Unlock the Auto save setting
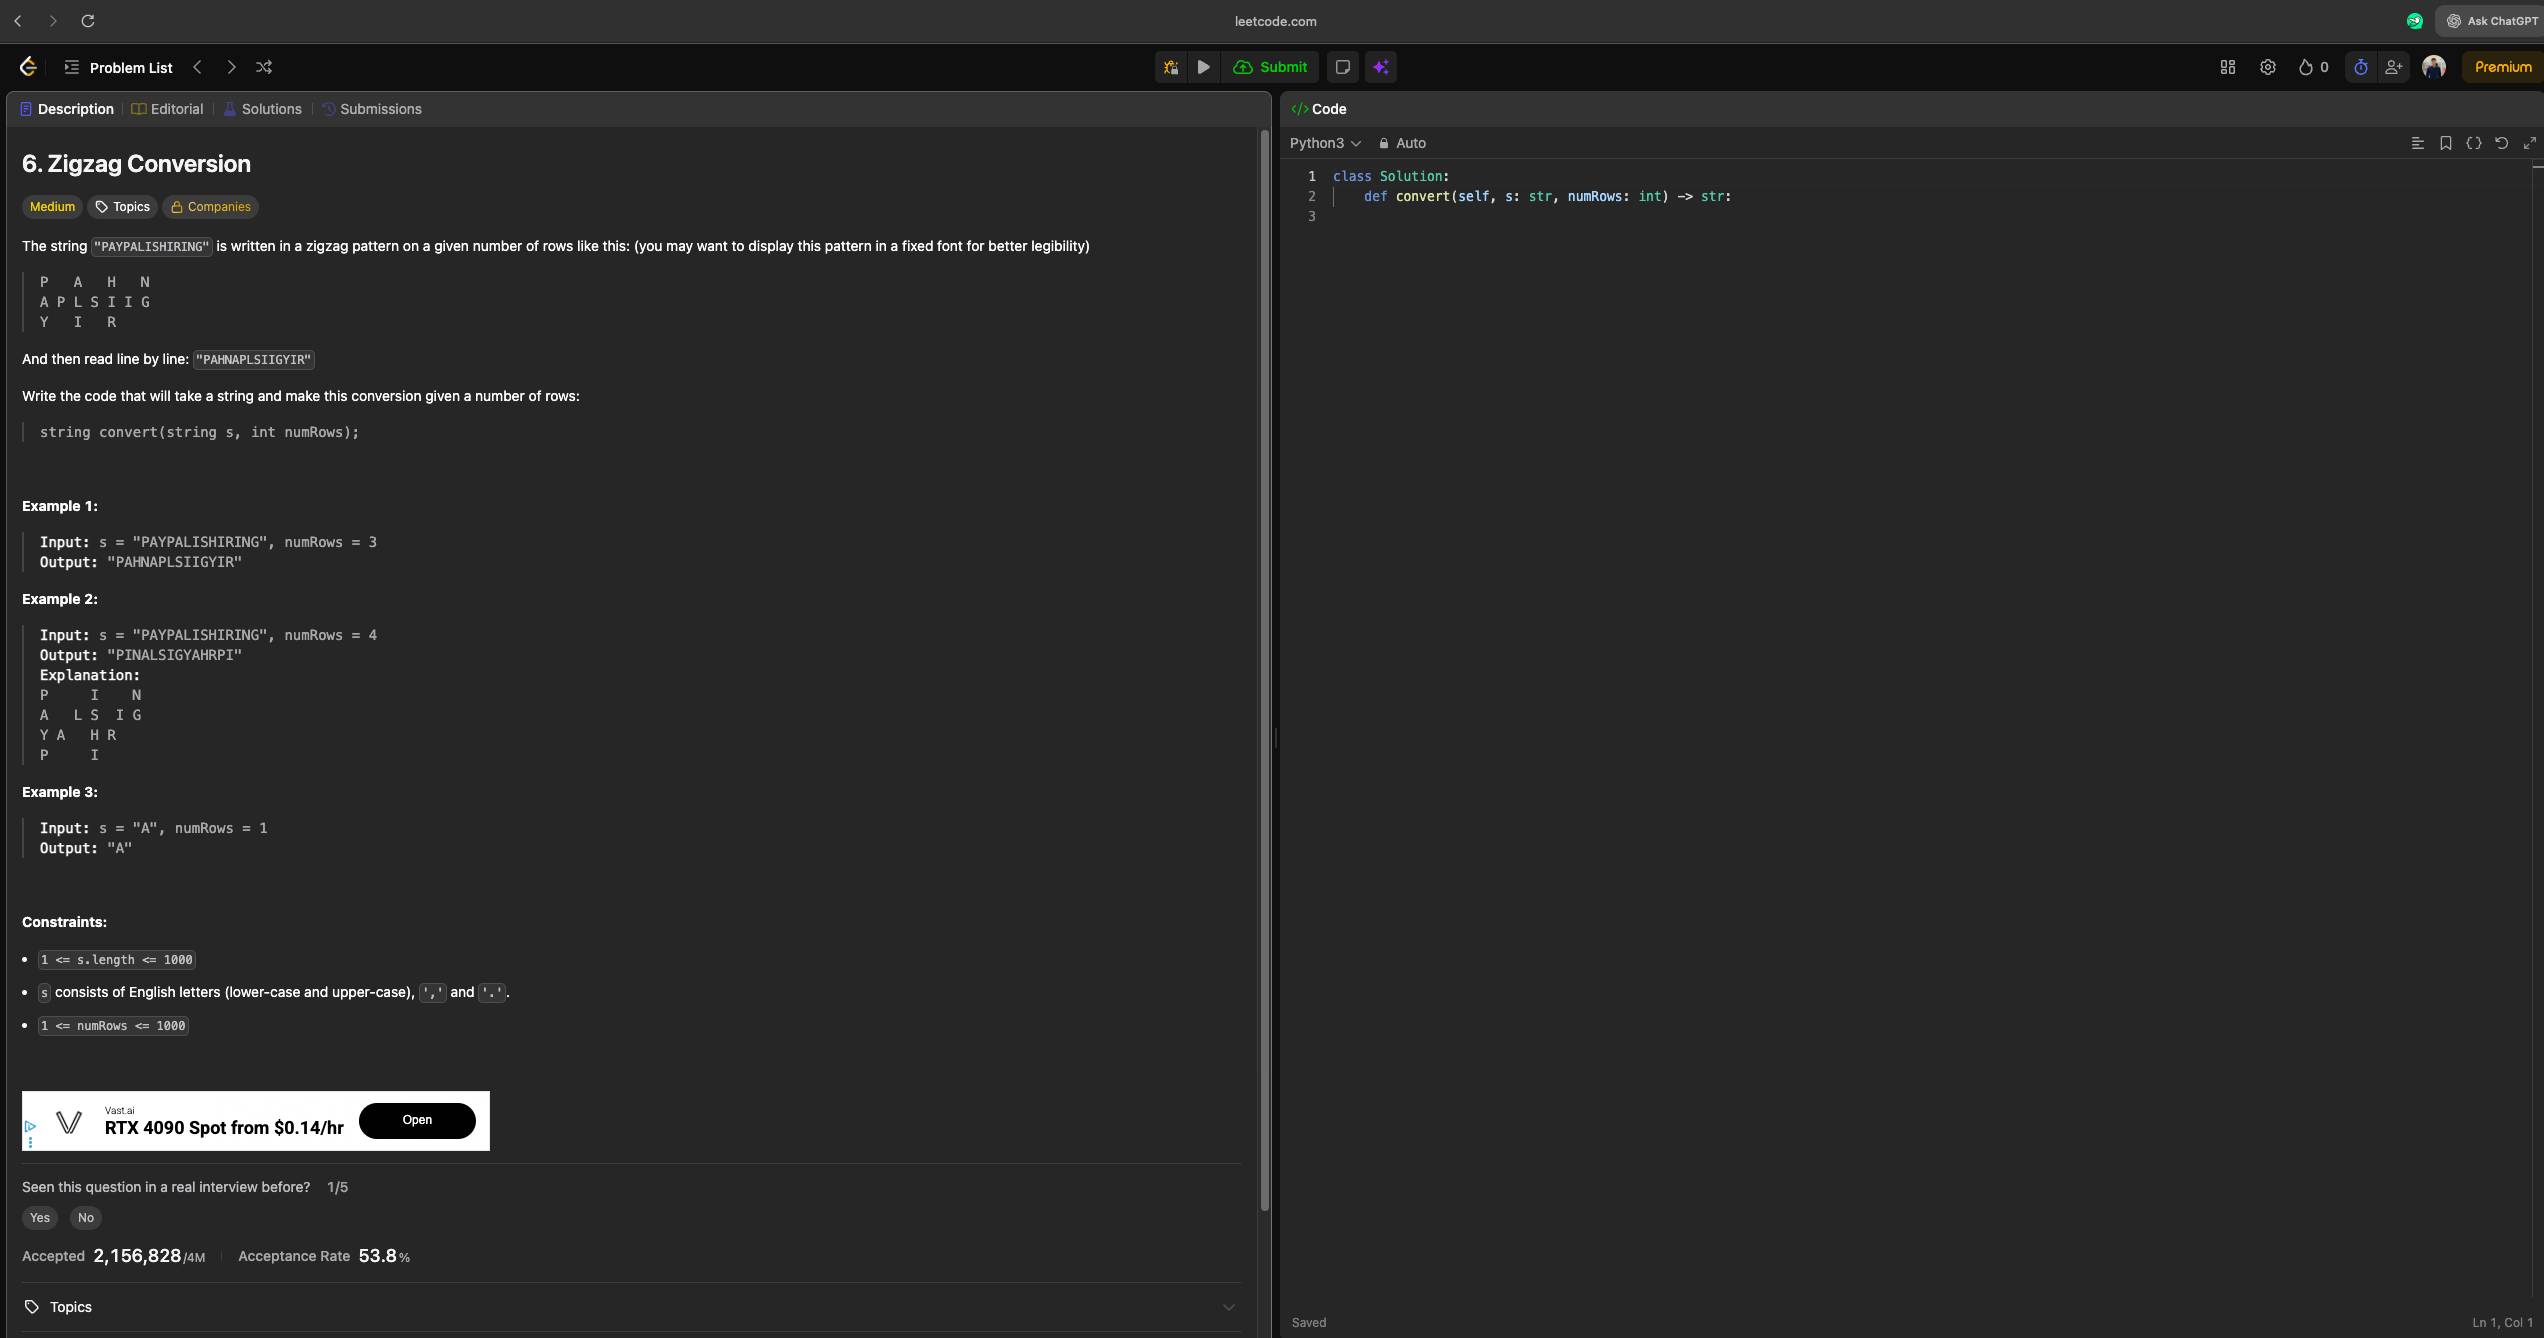 1385,143
